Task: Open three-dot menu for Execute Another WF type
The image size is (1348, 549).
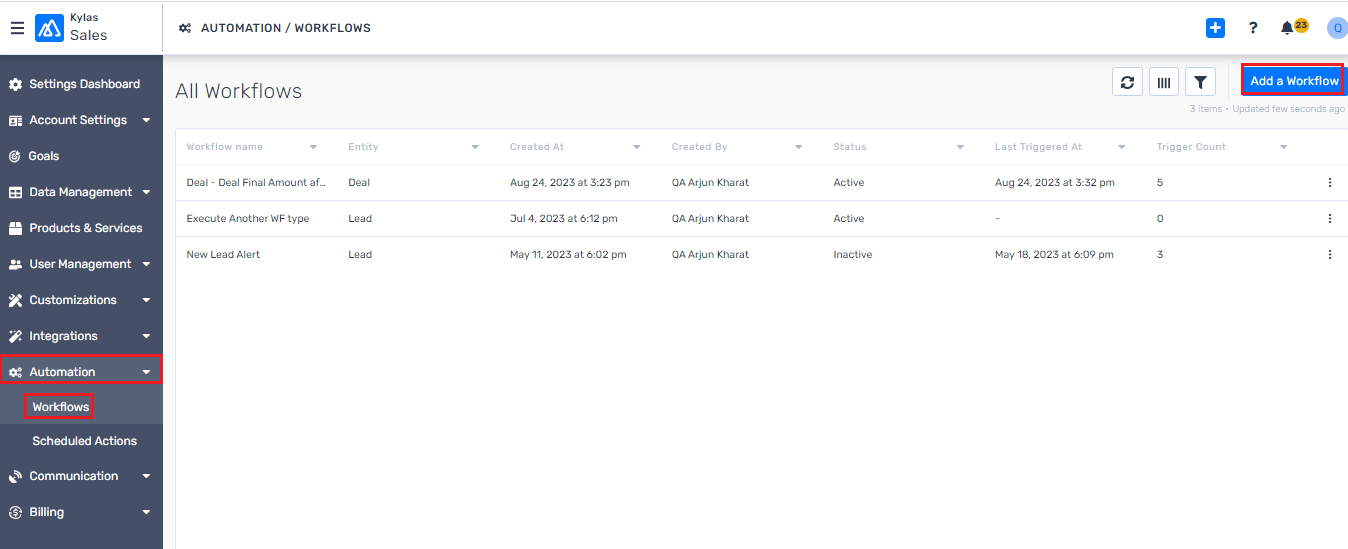Action: pos(1330,219)
